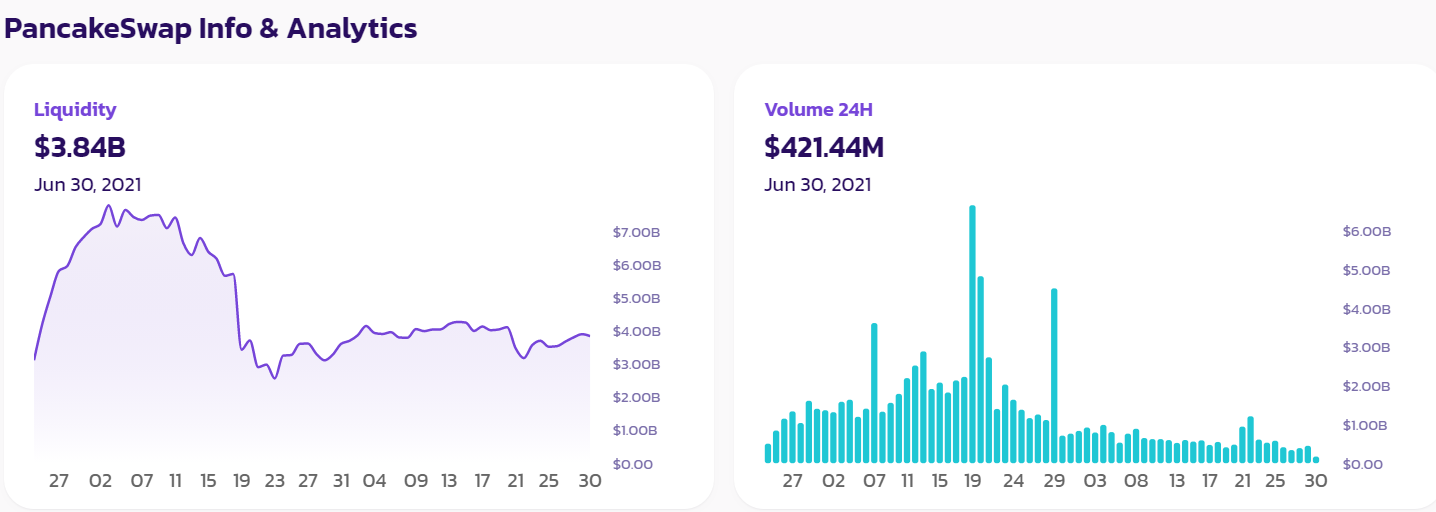Click $2.00B on the Liquidity axis
Screen dimensions: 1436x512
point(637,397)
